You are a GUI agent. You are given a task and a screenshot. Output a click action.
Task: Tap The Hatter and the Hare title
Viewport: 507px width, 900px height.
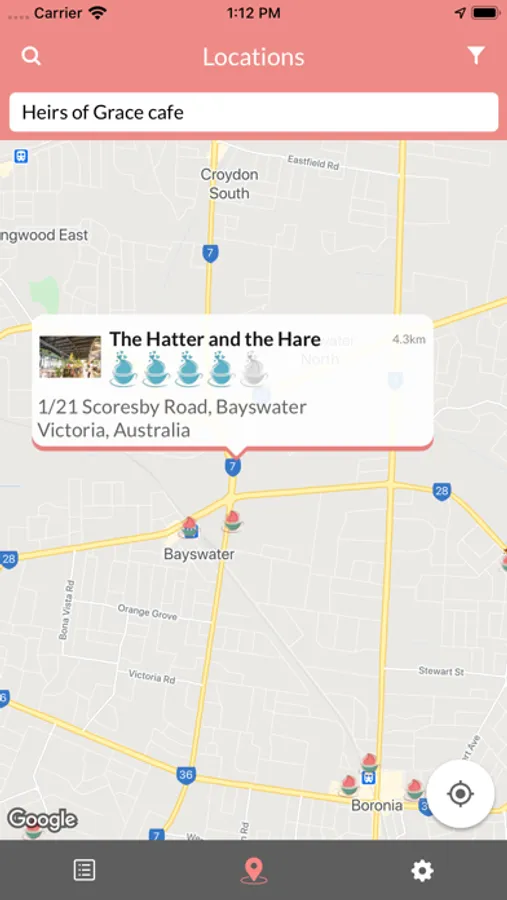coord(215,339)
